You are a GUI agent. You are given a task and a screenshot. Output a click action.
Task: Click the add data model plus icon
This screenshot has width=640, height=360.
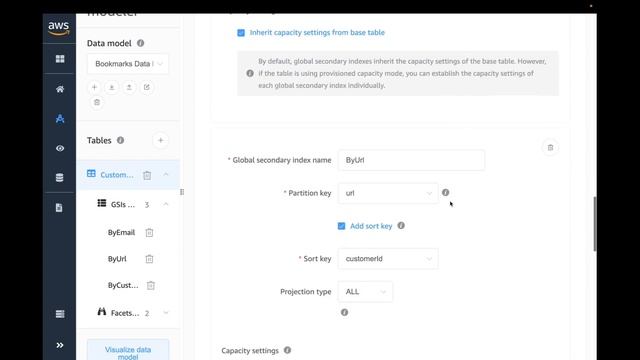tap(94, 87)
